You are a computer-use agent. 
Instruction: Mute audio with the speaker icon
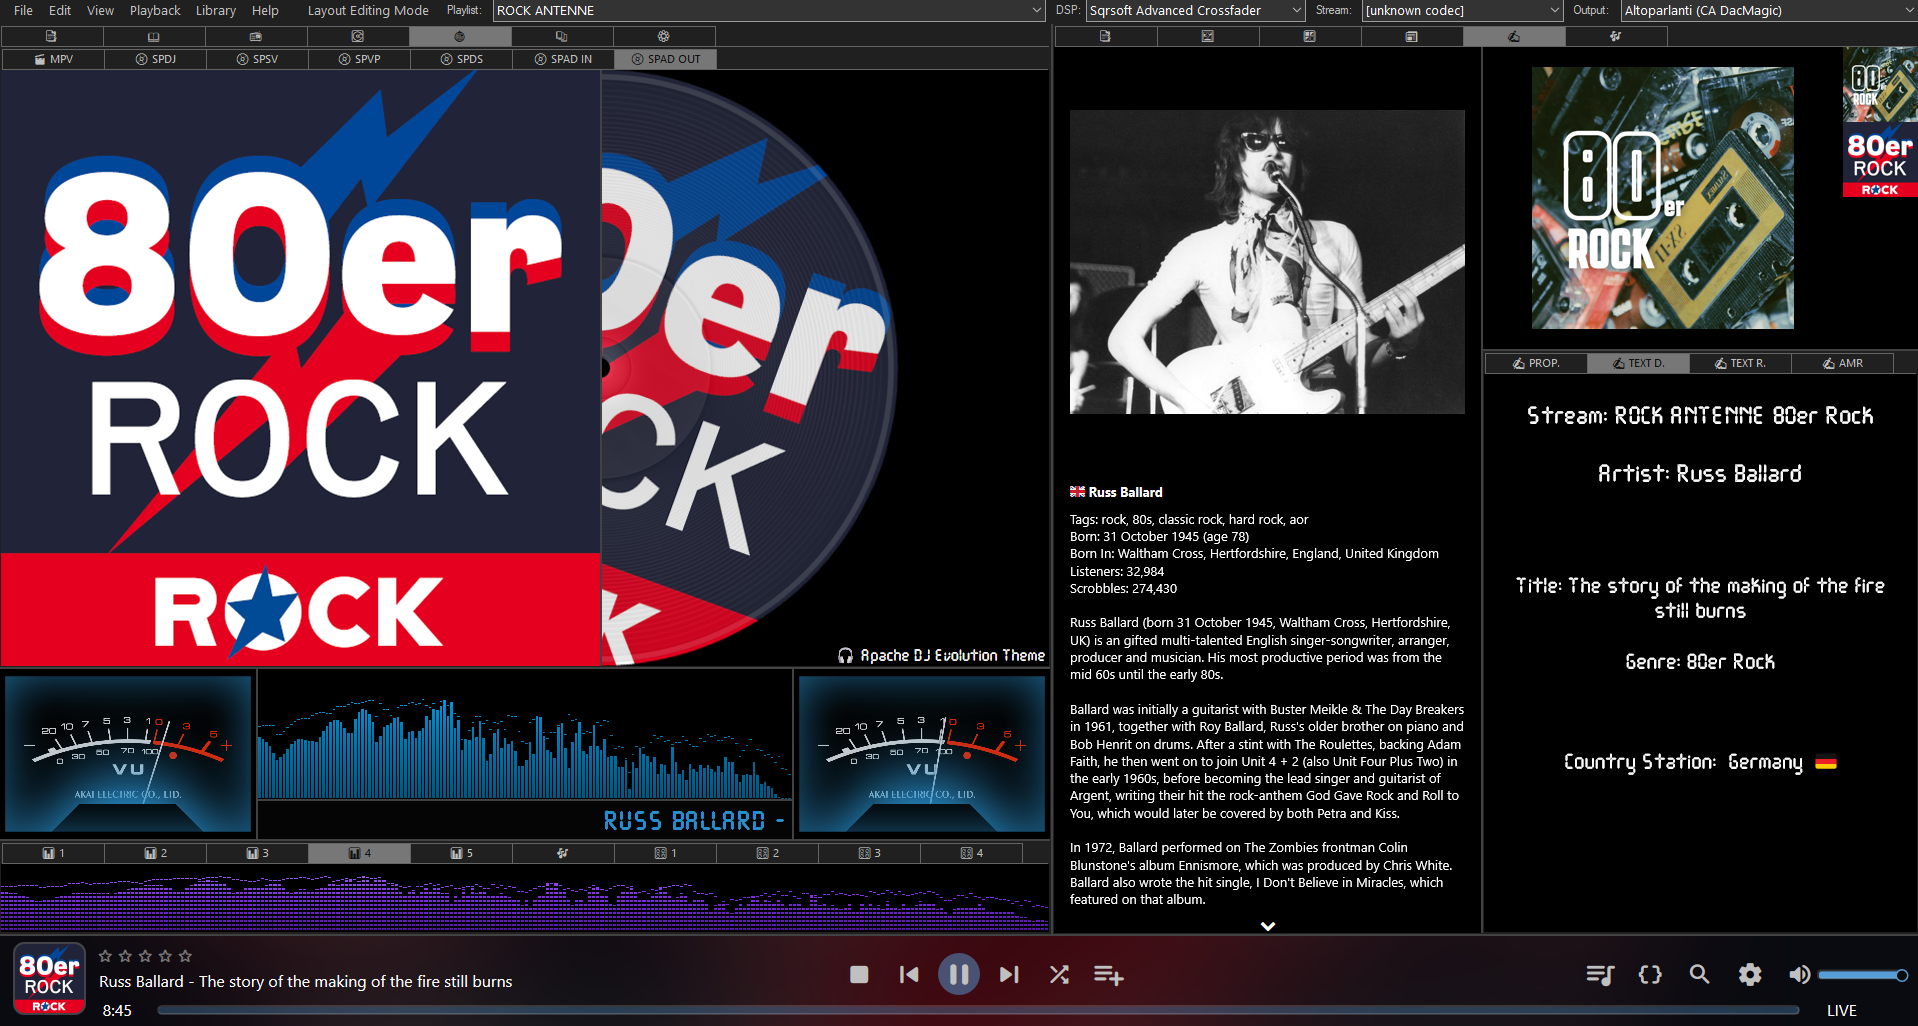click(x=1799, y=974)
